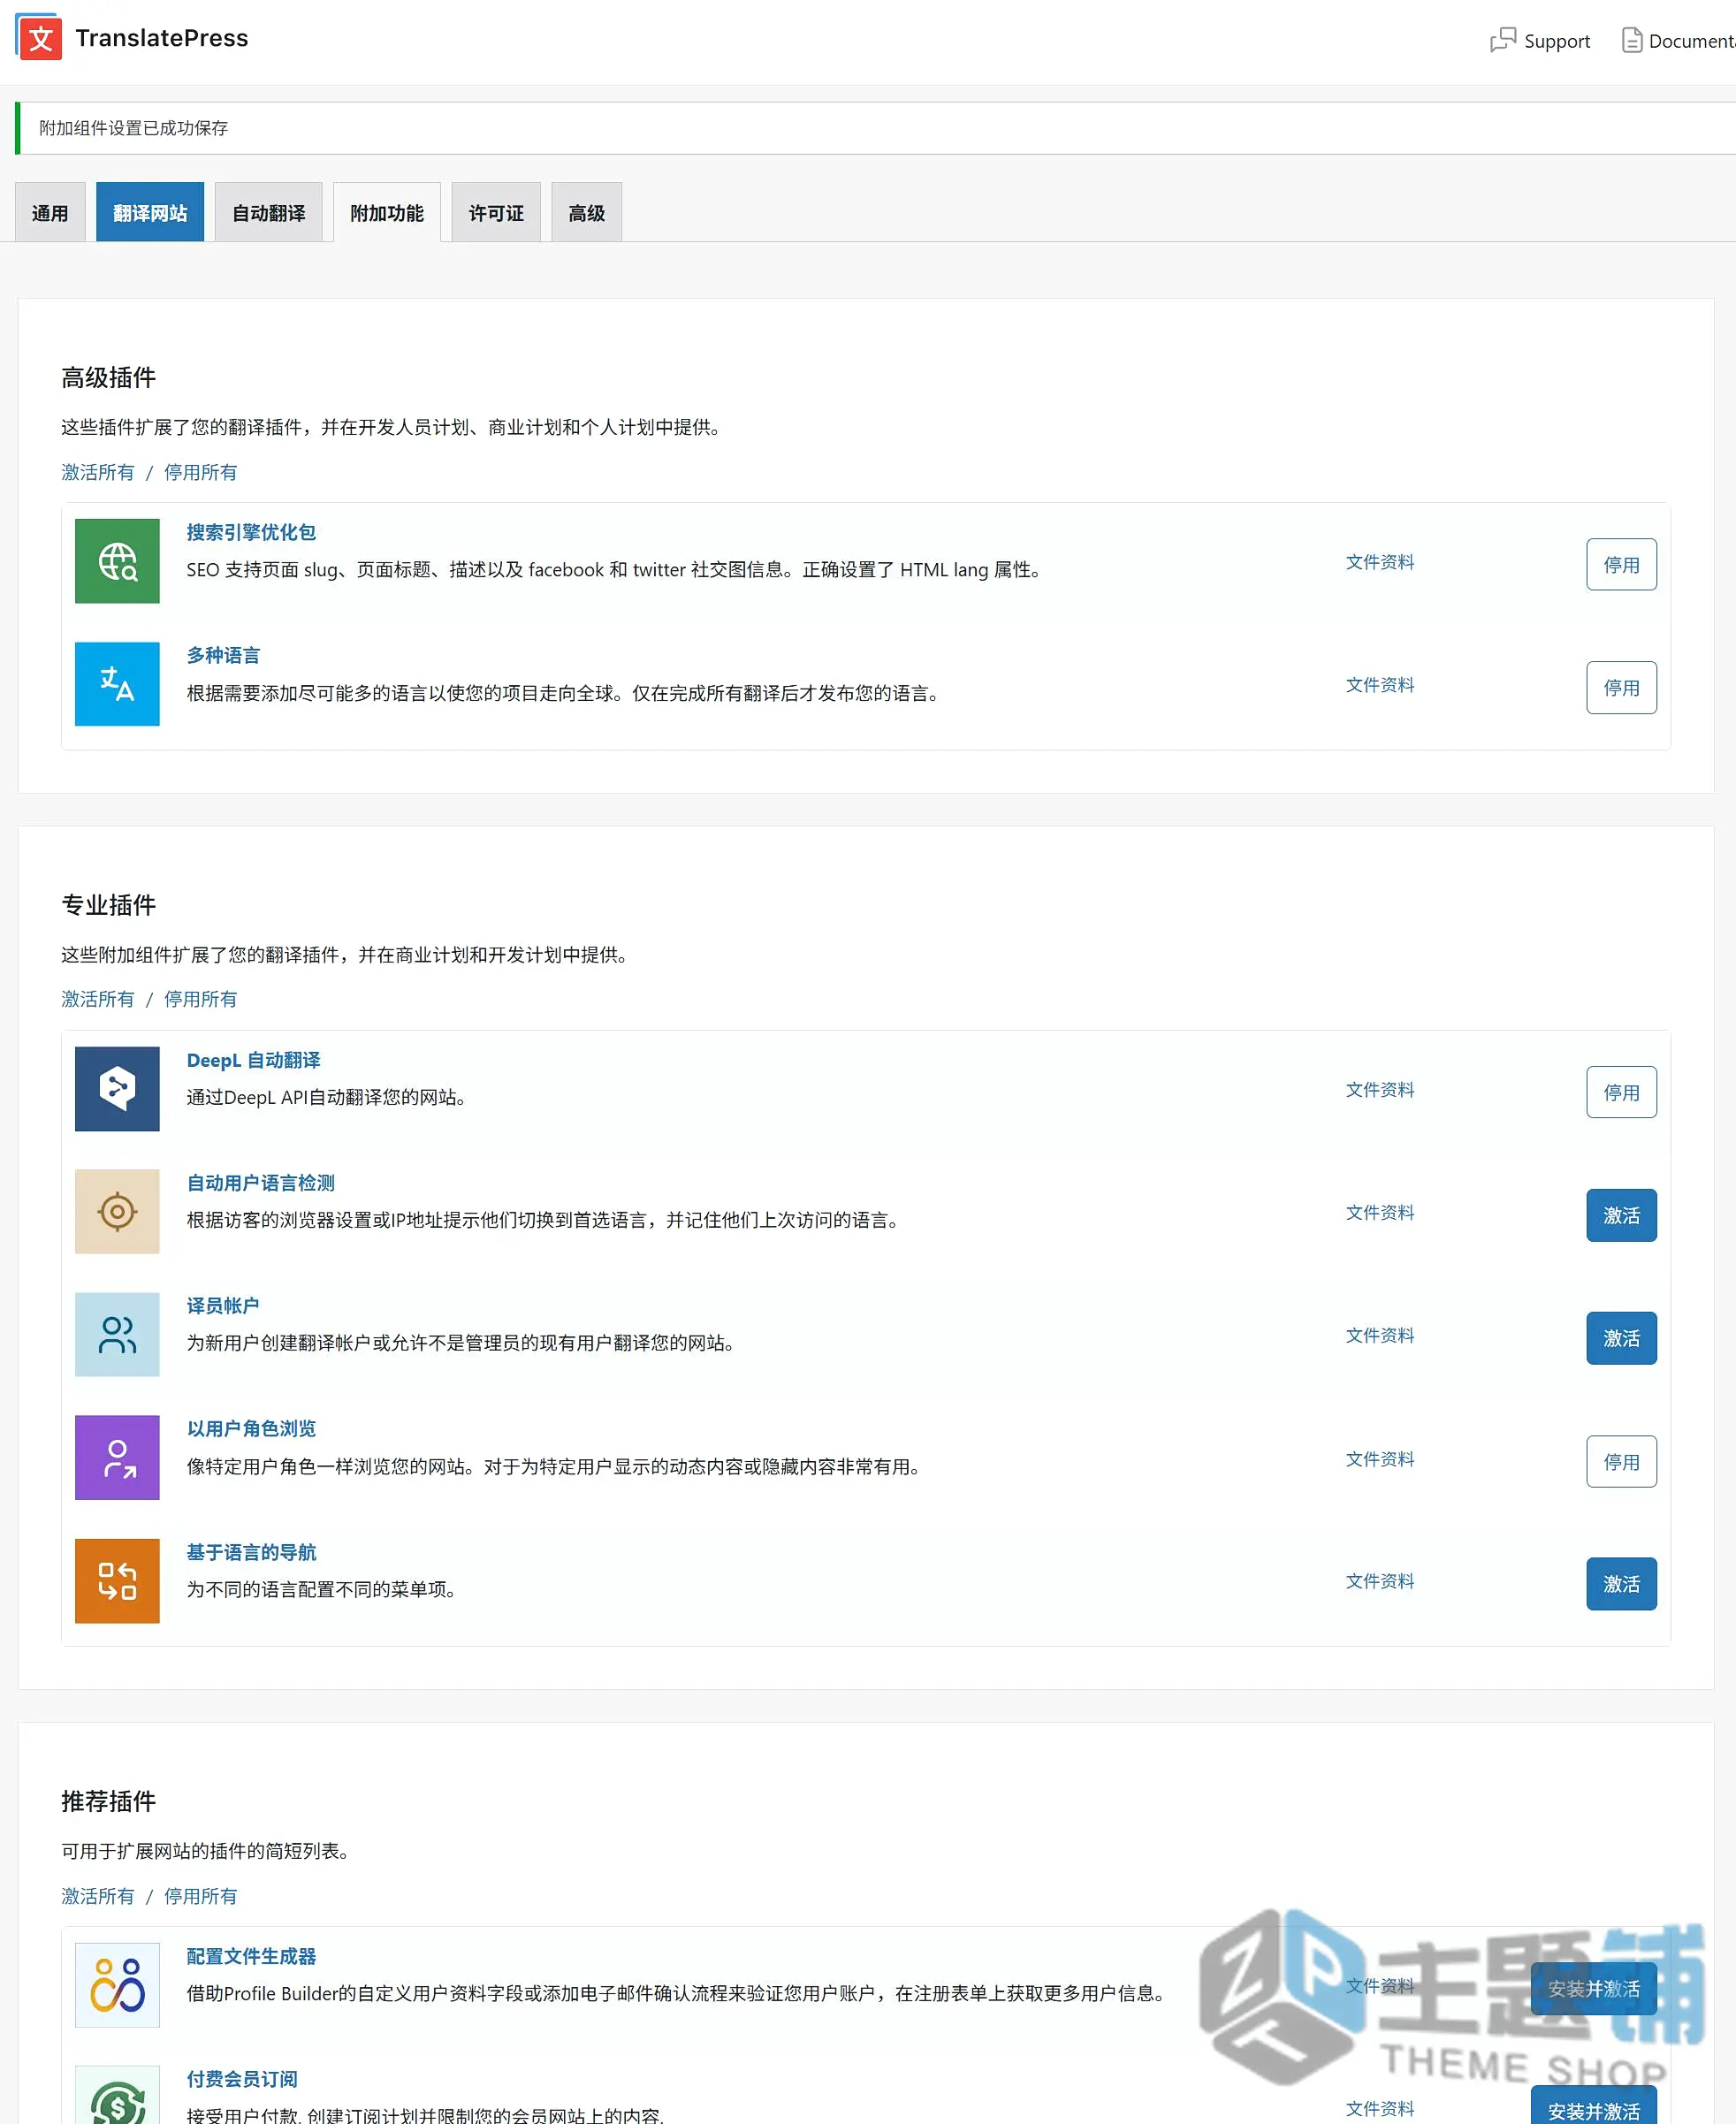This screenshot has height=2124, width=1736.
Task: Activate all plugins under 推荐插件
Action: [98, 1896]
